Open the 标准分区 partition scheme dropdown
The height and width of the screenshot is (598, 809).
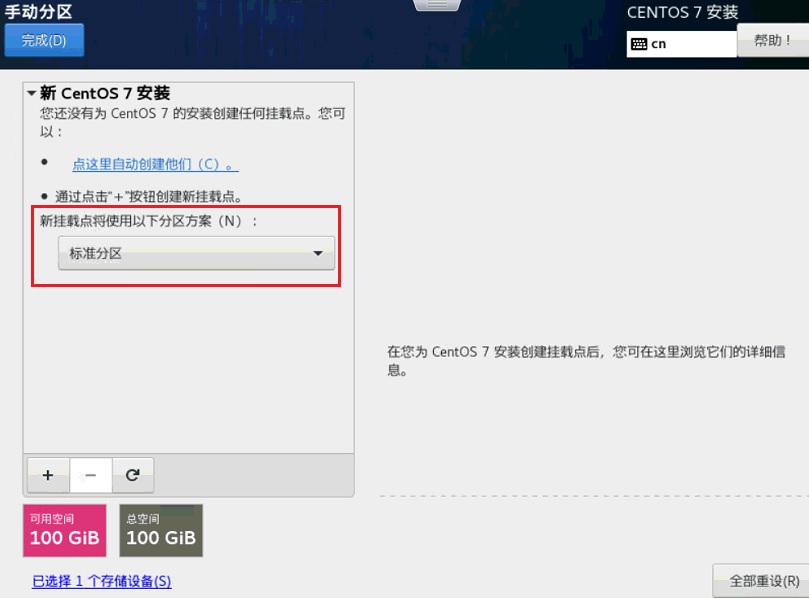click(196, 253)
